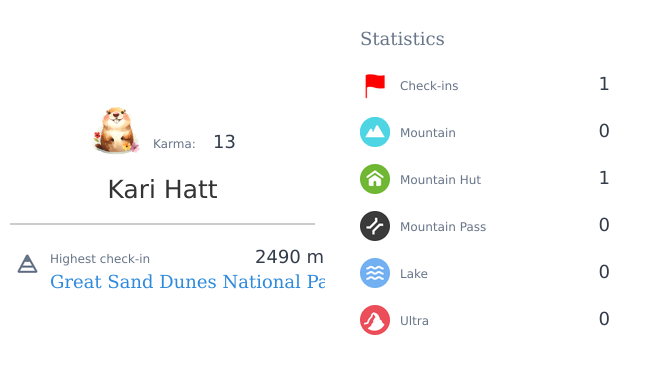This screenshot has width=650, height=385.
Task: Select the Mountain Hut label
Action: [440, 179]
